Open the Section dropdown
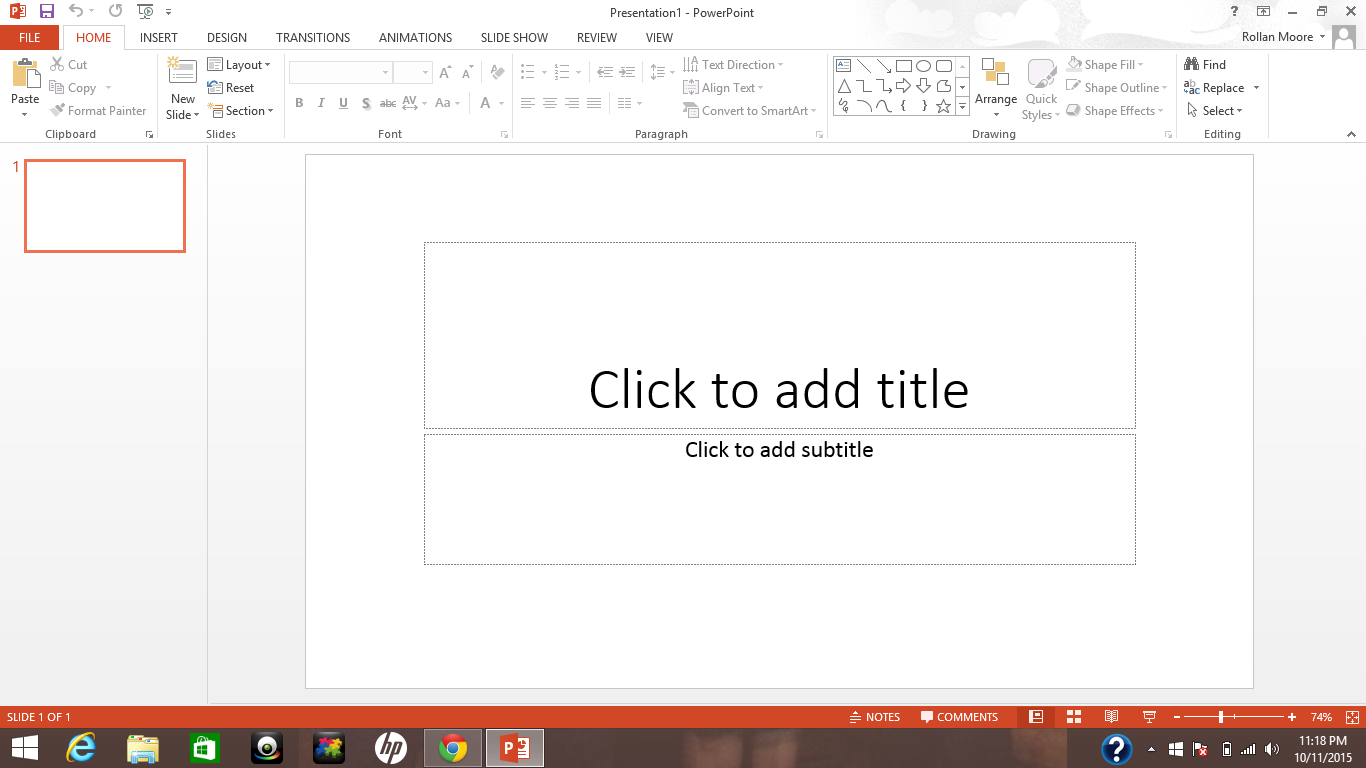Screen dimensions: 1366x768 (x=240, y=111)
